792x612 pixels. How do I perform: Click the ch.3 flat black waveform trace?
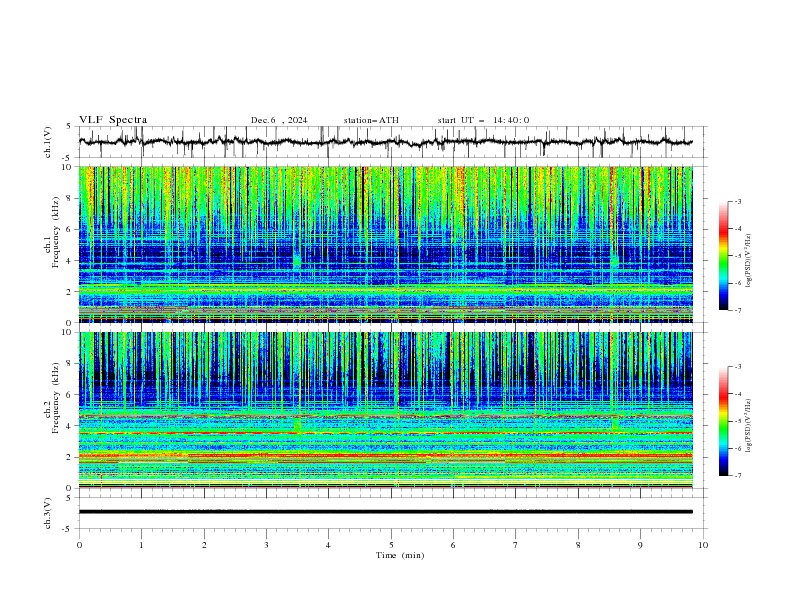pos(386,512)
